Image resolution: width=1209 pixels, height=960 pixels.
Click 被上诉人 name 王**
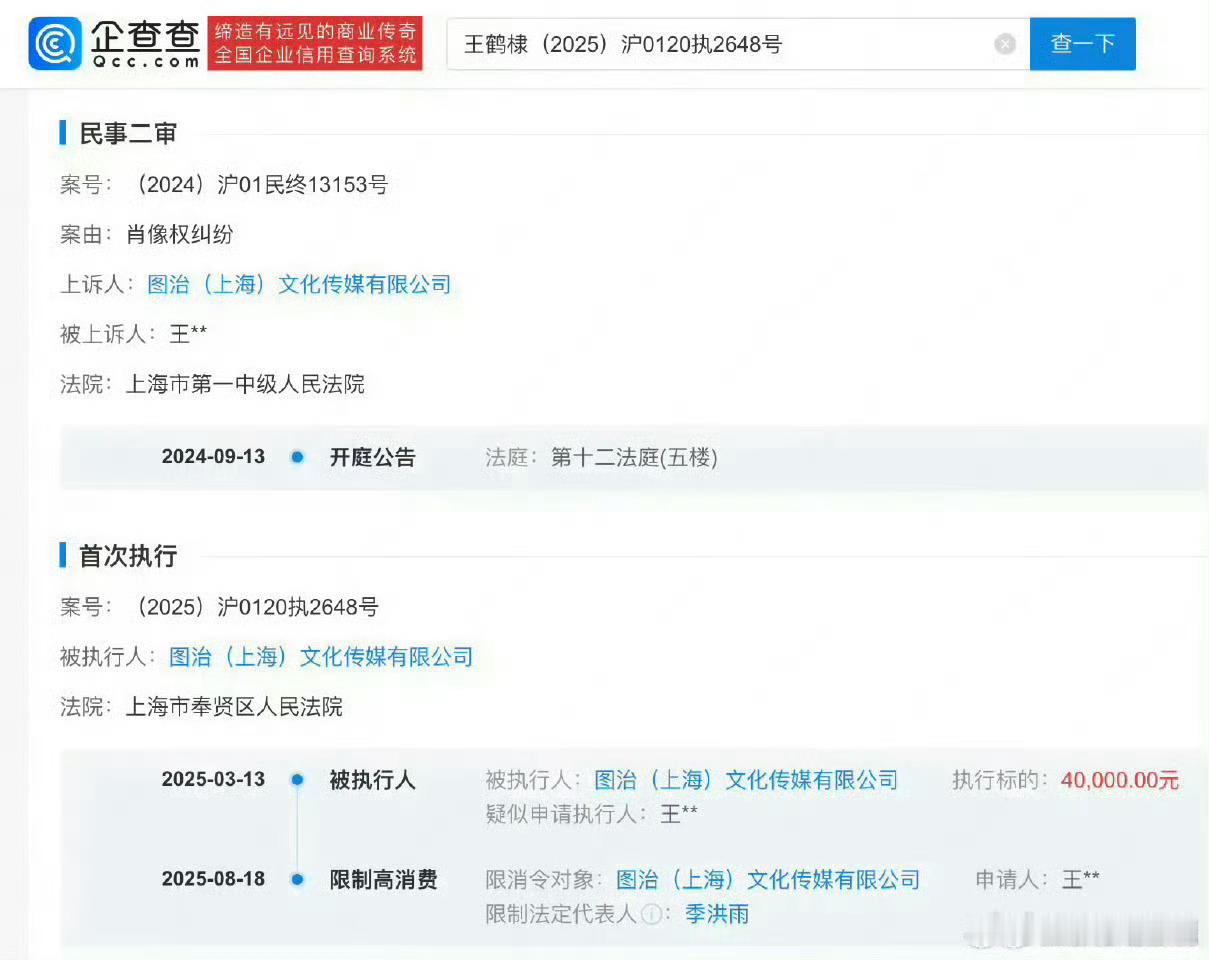point(187,334)
